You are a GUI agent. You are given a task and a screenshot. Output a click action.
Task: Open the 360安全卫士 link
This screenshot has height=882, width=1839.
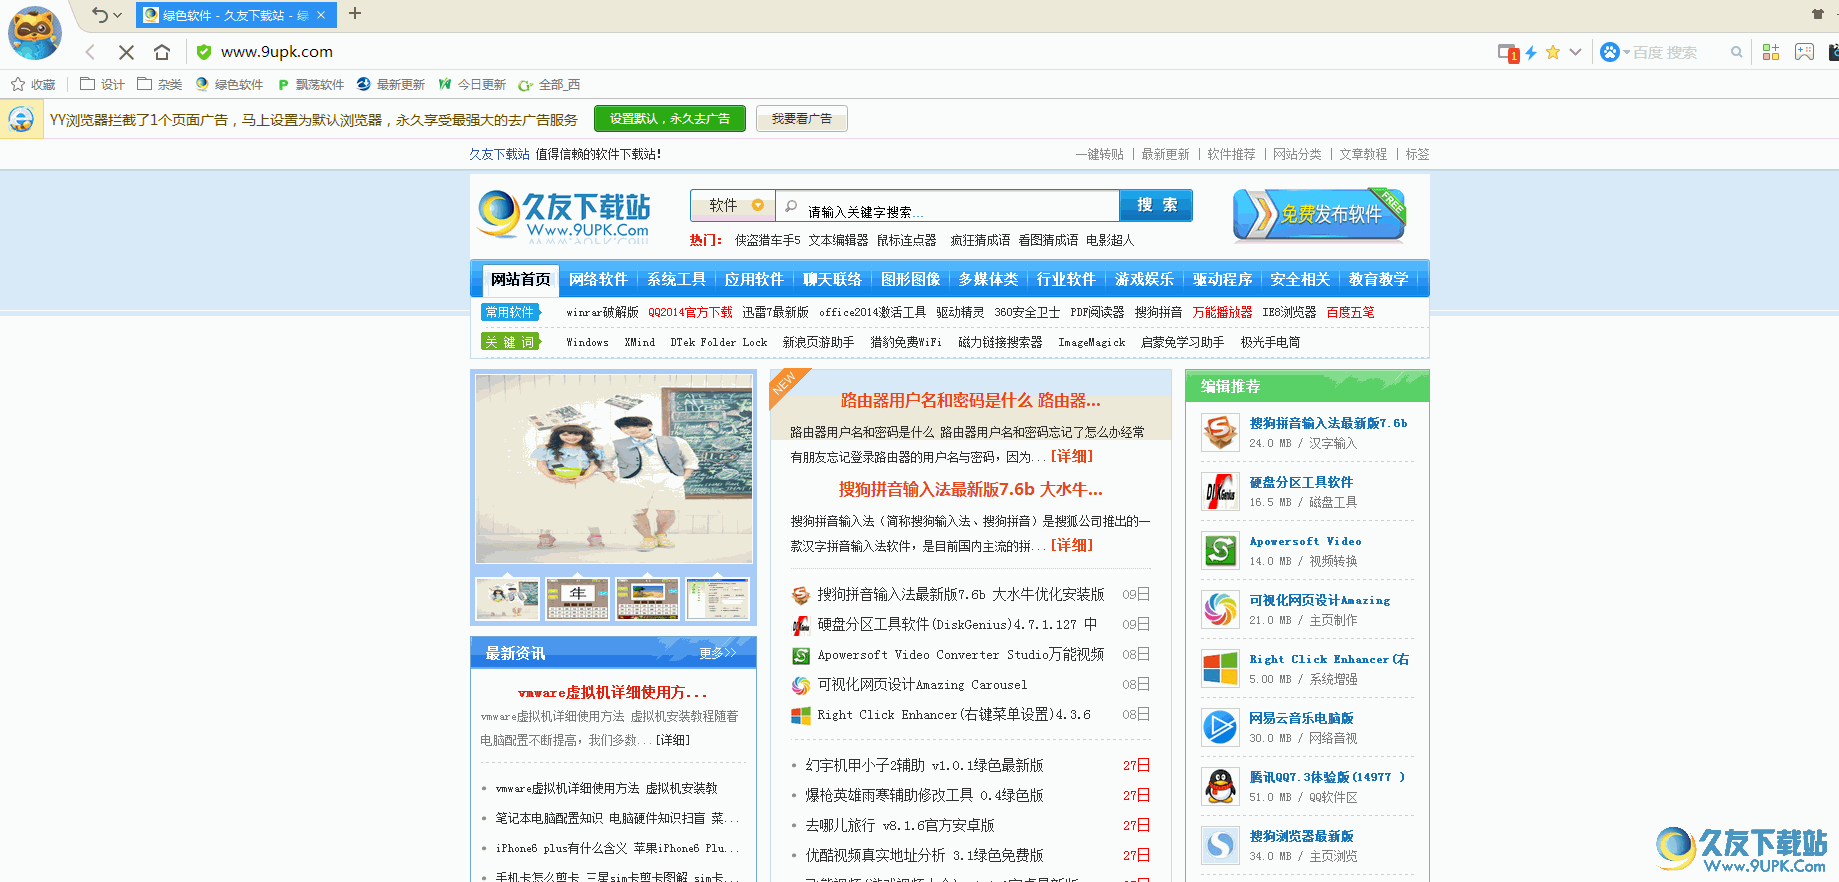tap(1027, 312)
